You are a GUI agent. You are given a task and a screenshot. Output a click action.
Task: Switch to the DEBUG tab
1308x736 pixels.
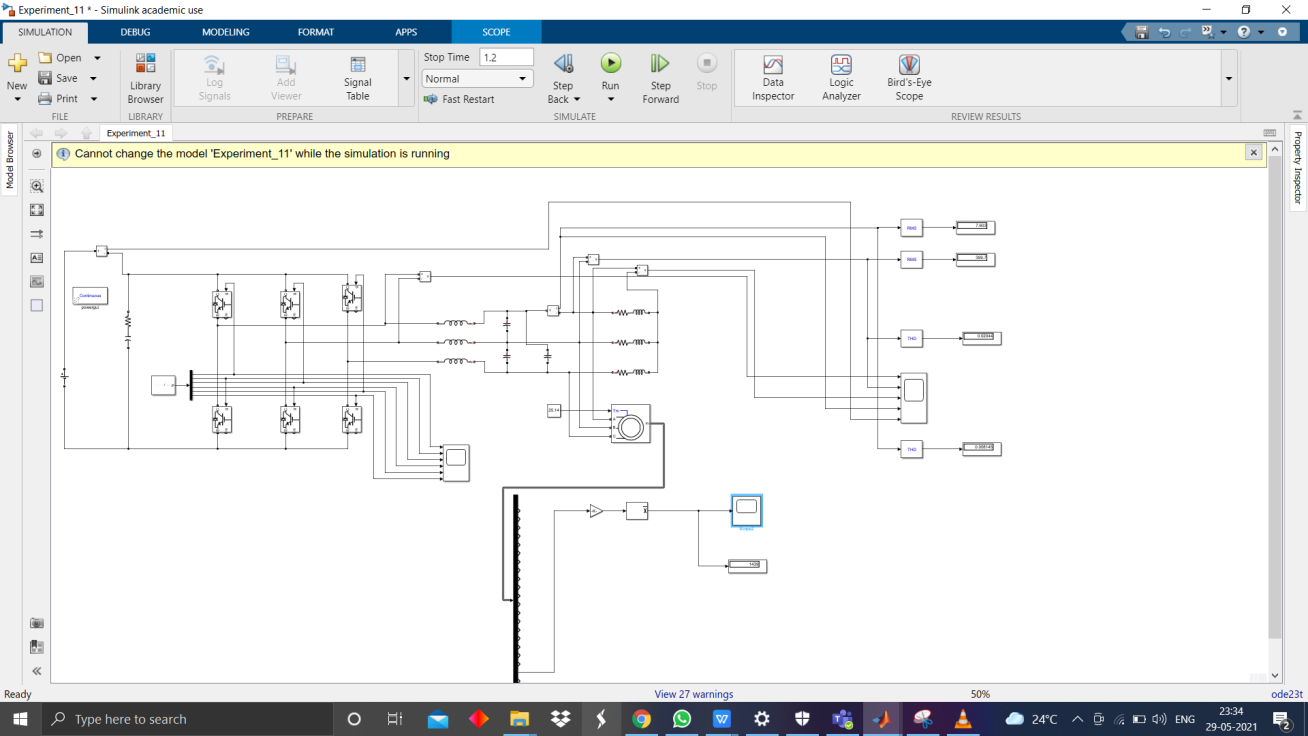(136, 32)
